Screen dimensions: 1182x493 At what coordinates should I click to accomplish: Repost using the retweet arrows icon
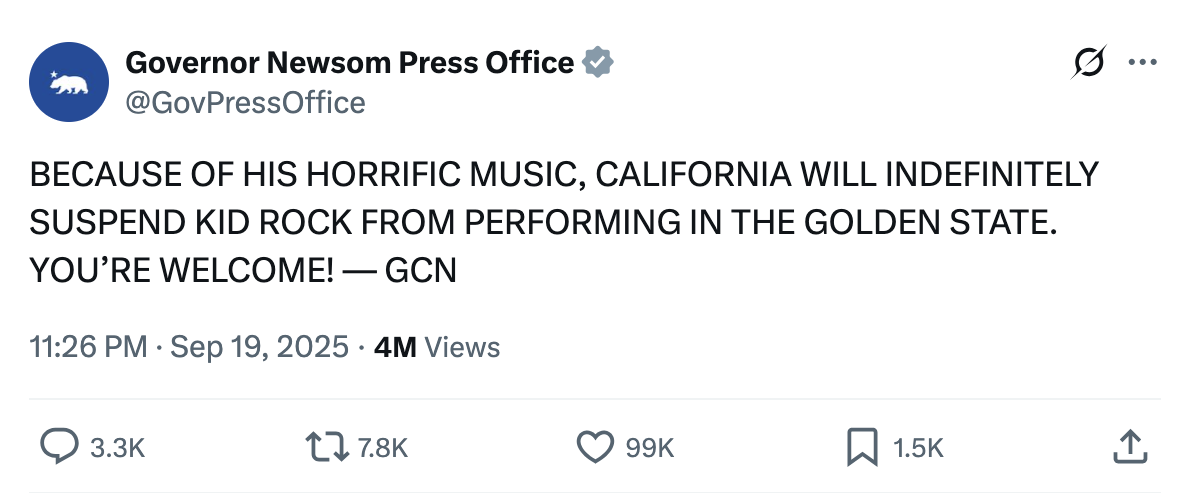click(327, 446)
